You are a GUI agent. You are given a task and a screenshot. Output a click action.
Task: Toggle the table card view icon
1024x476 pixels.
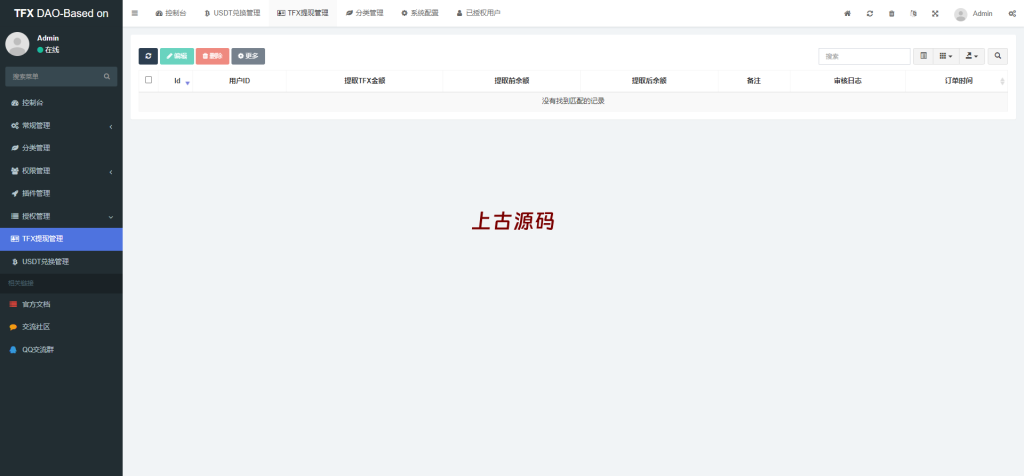tap(923, 56)
